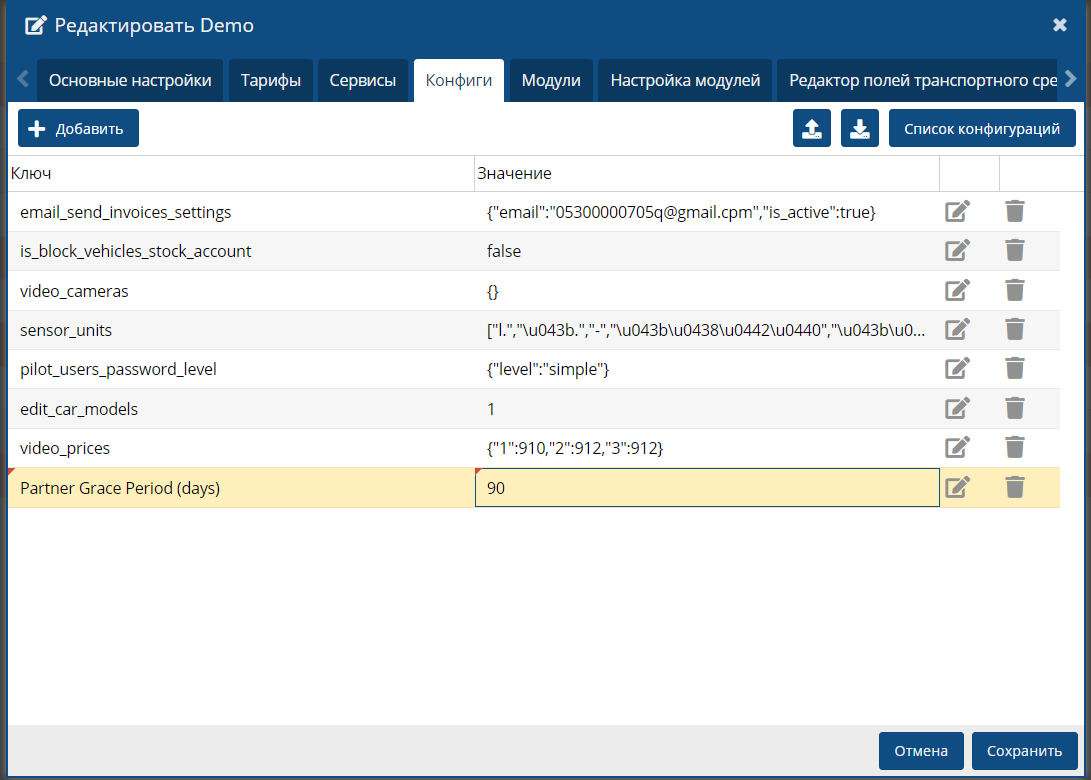This screenshot has width=1091, height=780.
Task: Open the Настройка модулей tab
Action: tap(685, 80)
